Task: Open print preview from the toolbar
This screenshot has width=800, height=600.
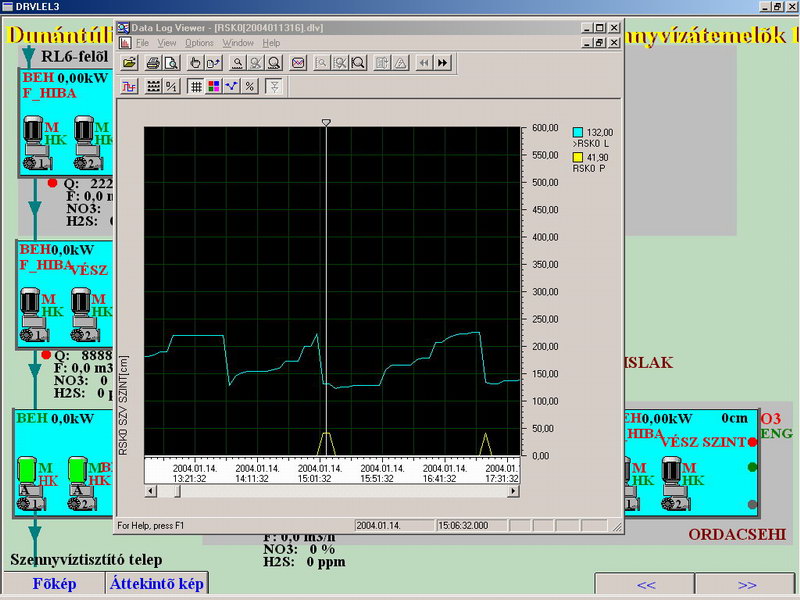Action: (x=170, y=63)
